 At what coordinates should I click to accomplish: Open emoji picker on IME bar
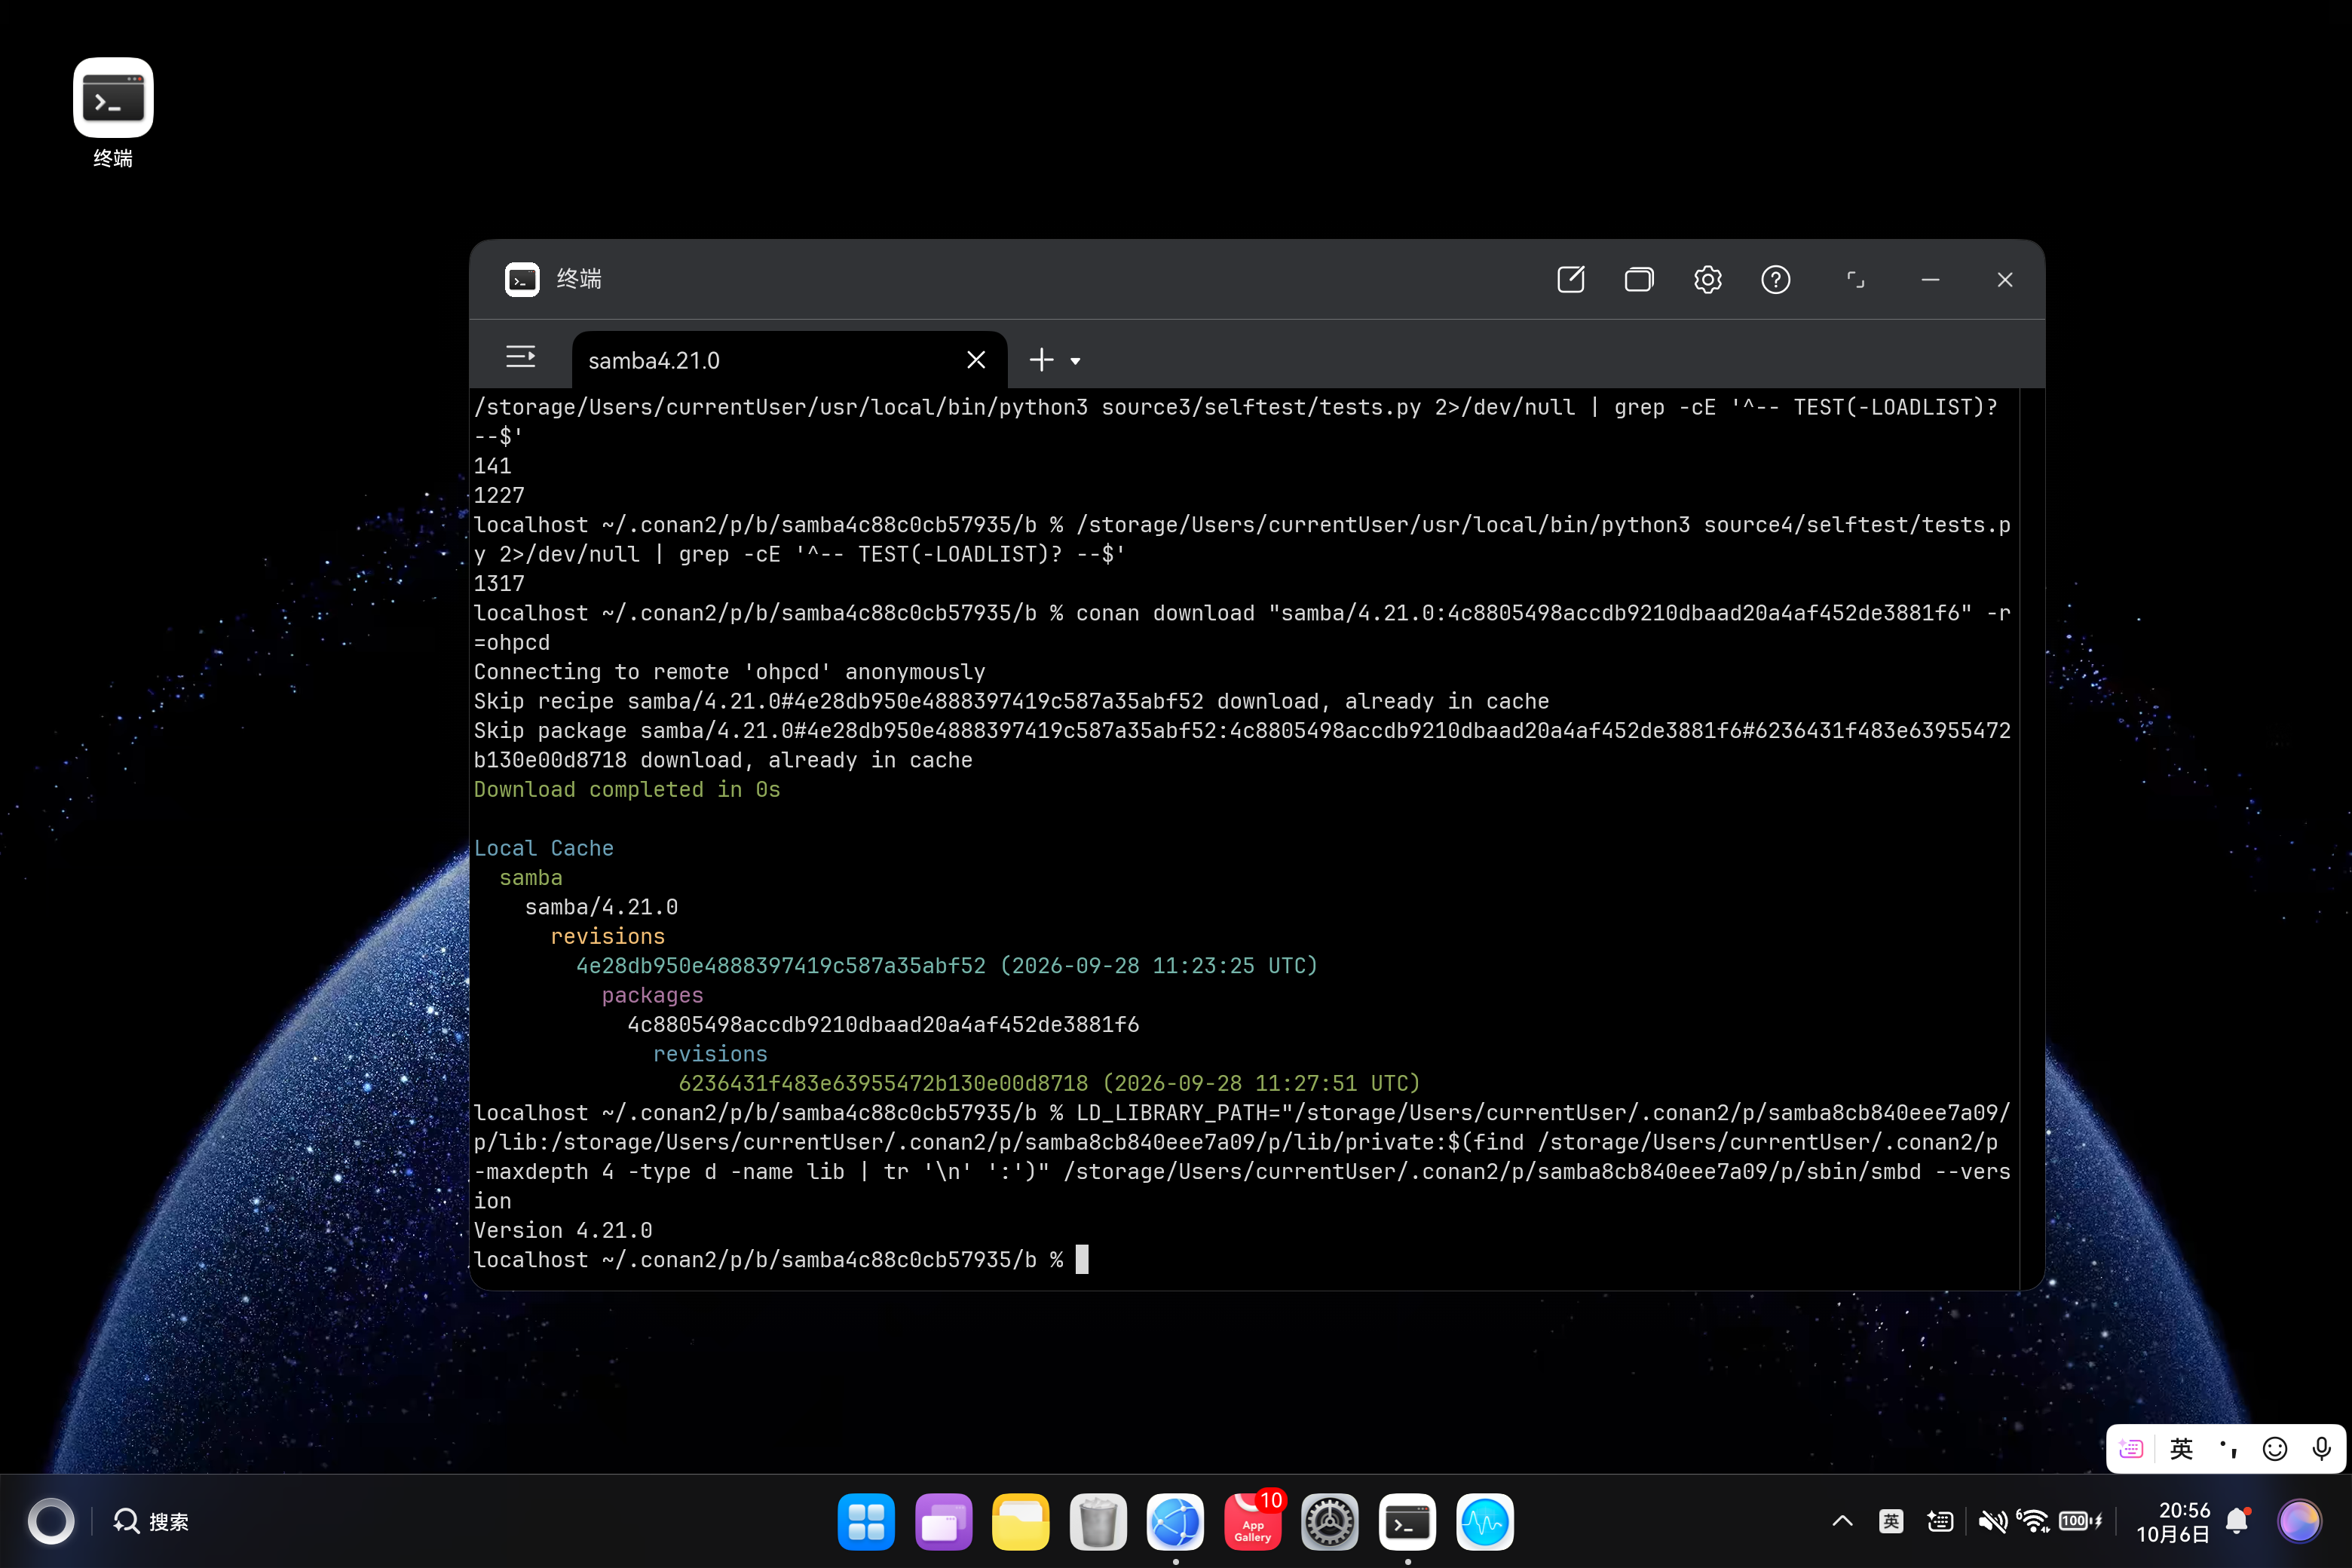coord(2275,1449)
